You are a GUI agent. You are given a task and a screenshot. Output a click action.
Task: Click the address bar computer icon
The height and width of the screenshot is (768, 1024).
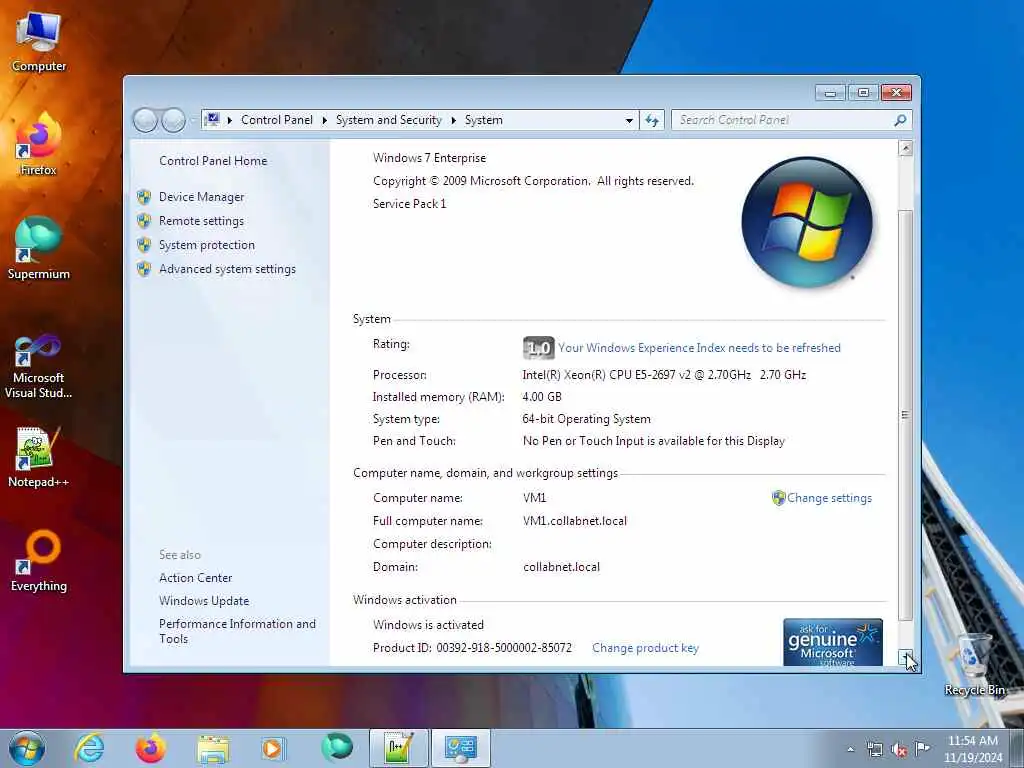tap(212, 120)
